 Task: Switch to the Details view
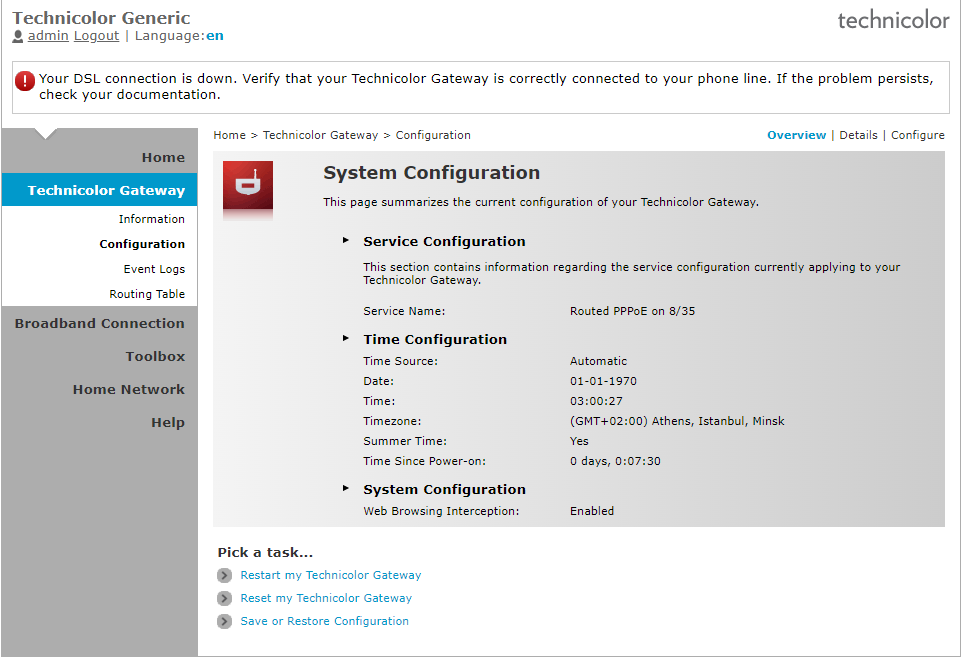click(x=858, y=135)
